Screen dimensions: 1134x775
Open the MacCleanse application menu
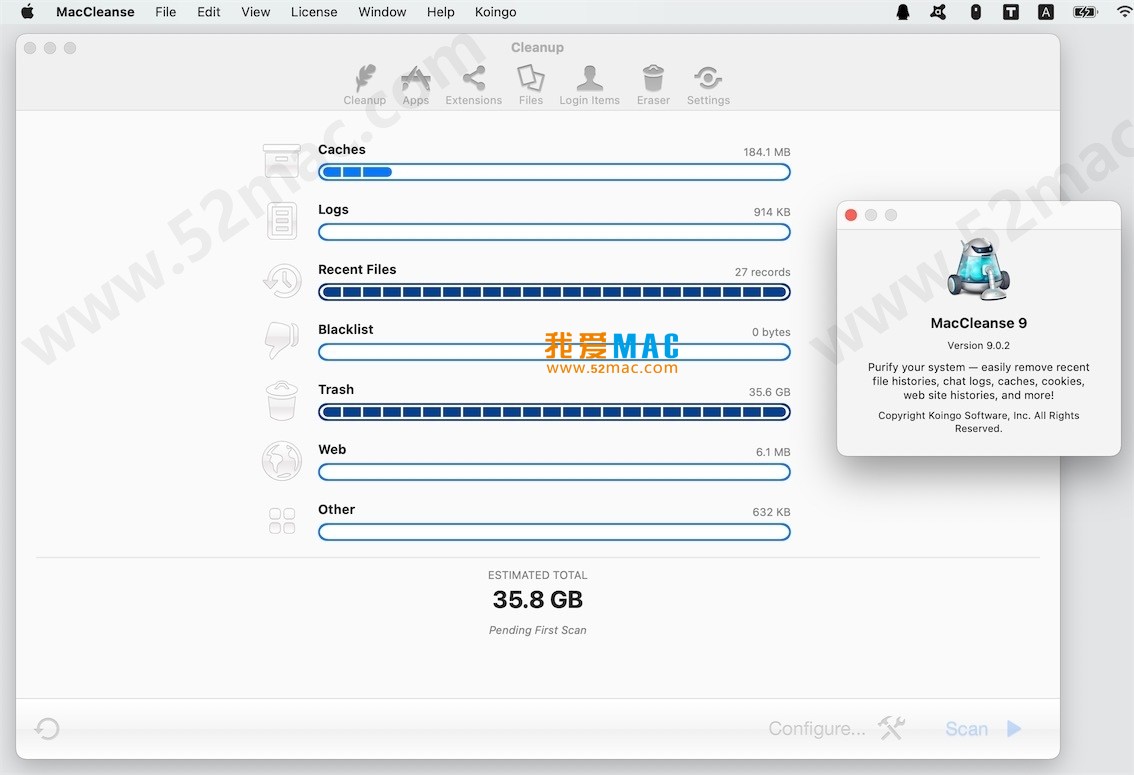click(x=95, y=12)
